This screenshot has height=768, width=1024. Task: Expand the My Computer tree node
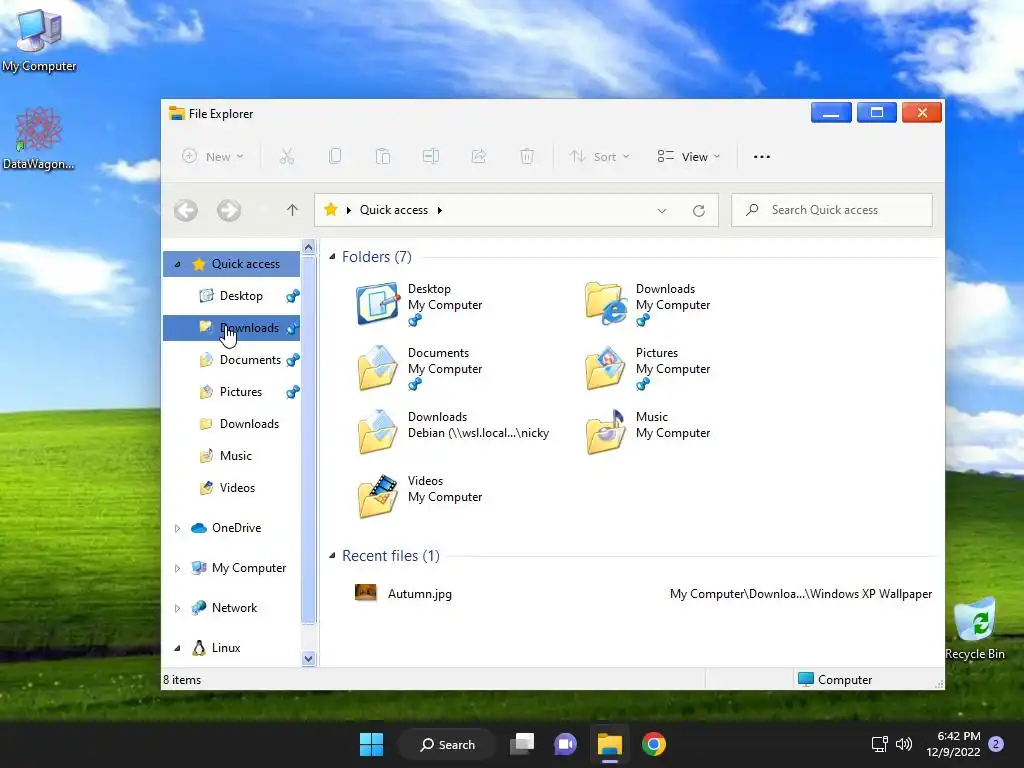pos(177,568)
